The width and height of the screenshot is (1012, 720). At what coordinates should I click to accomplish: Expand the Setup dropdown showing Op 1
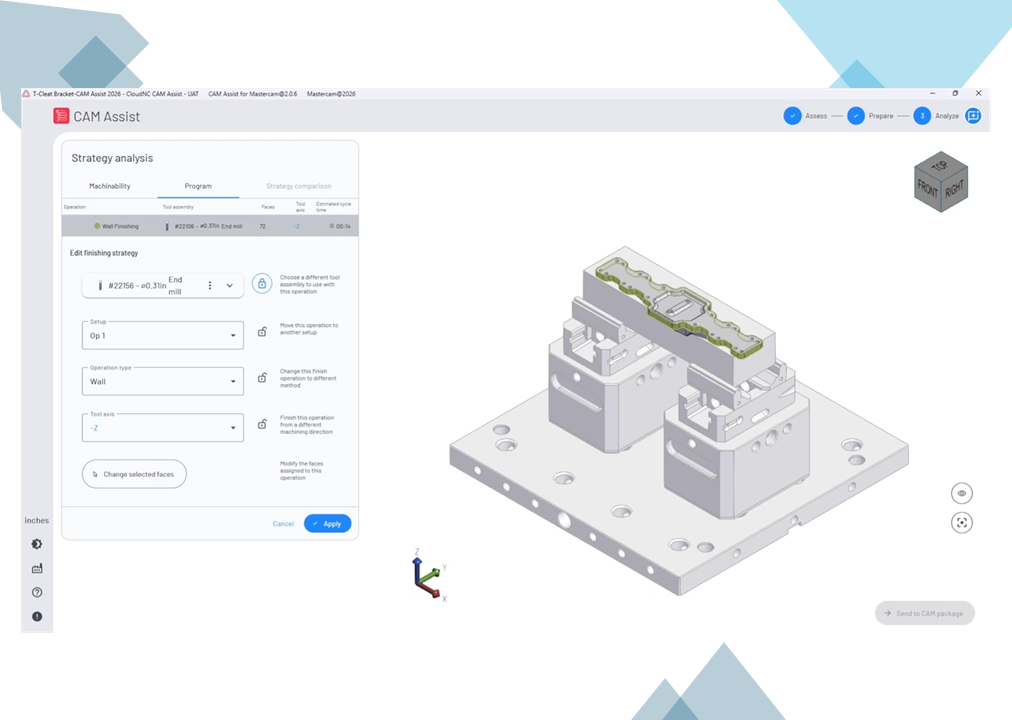pyautogui.click(x=162, y=335)
